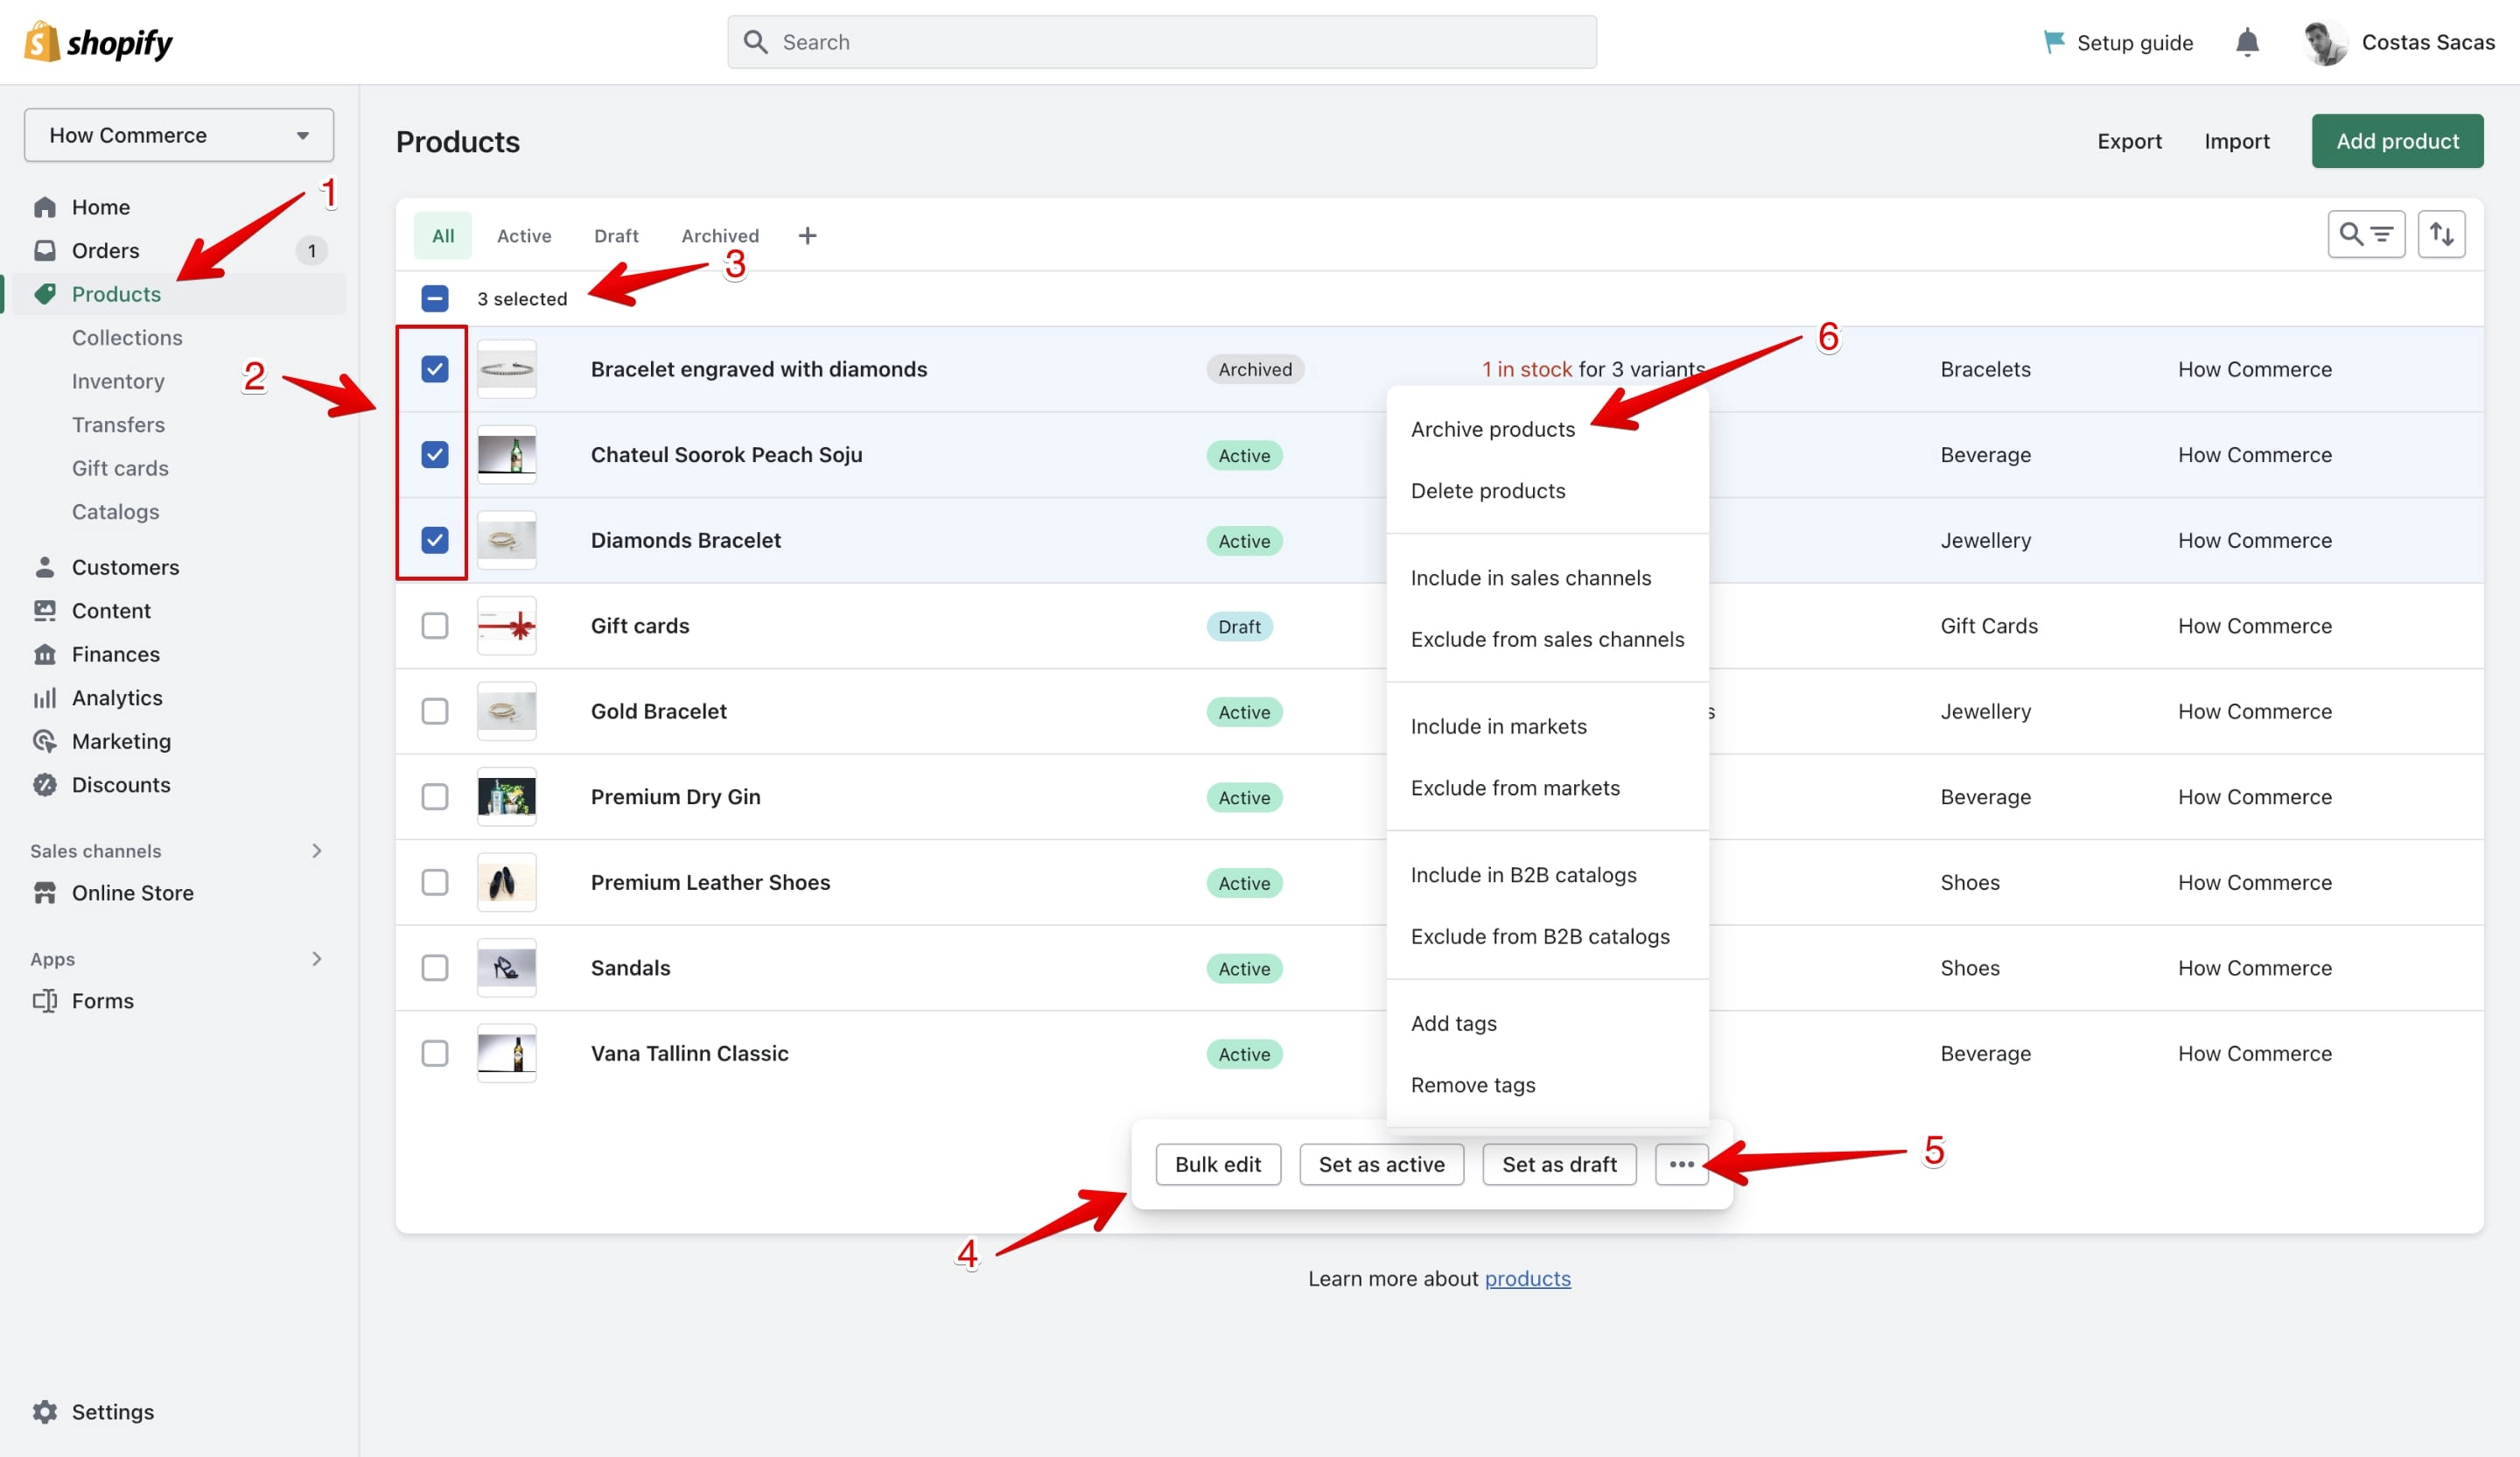The image size is (2520, 1457).
Task: Select Exclude from markets
Action: click(x=1515, y=788)
